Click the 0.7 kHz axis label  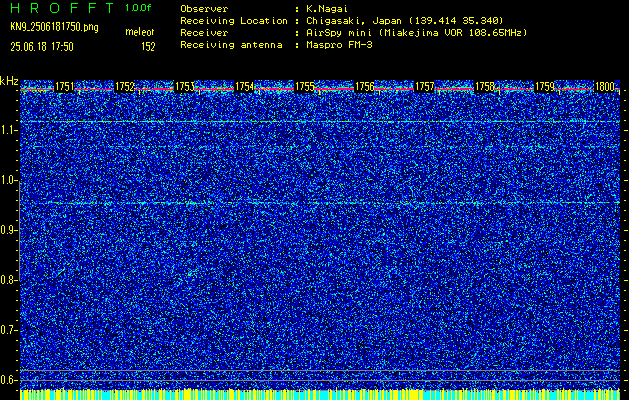(x=8, y=330)
